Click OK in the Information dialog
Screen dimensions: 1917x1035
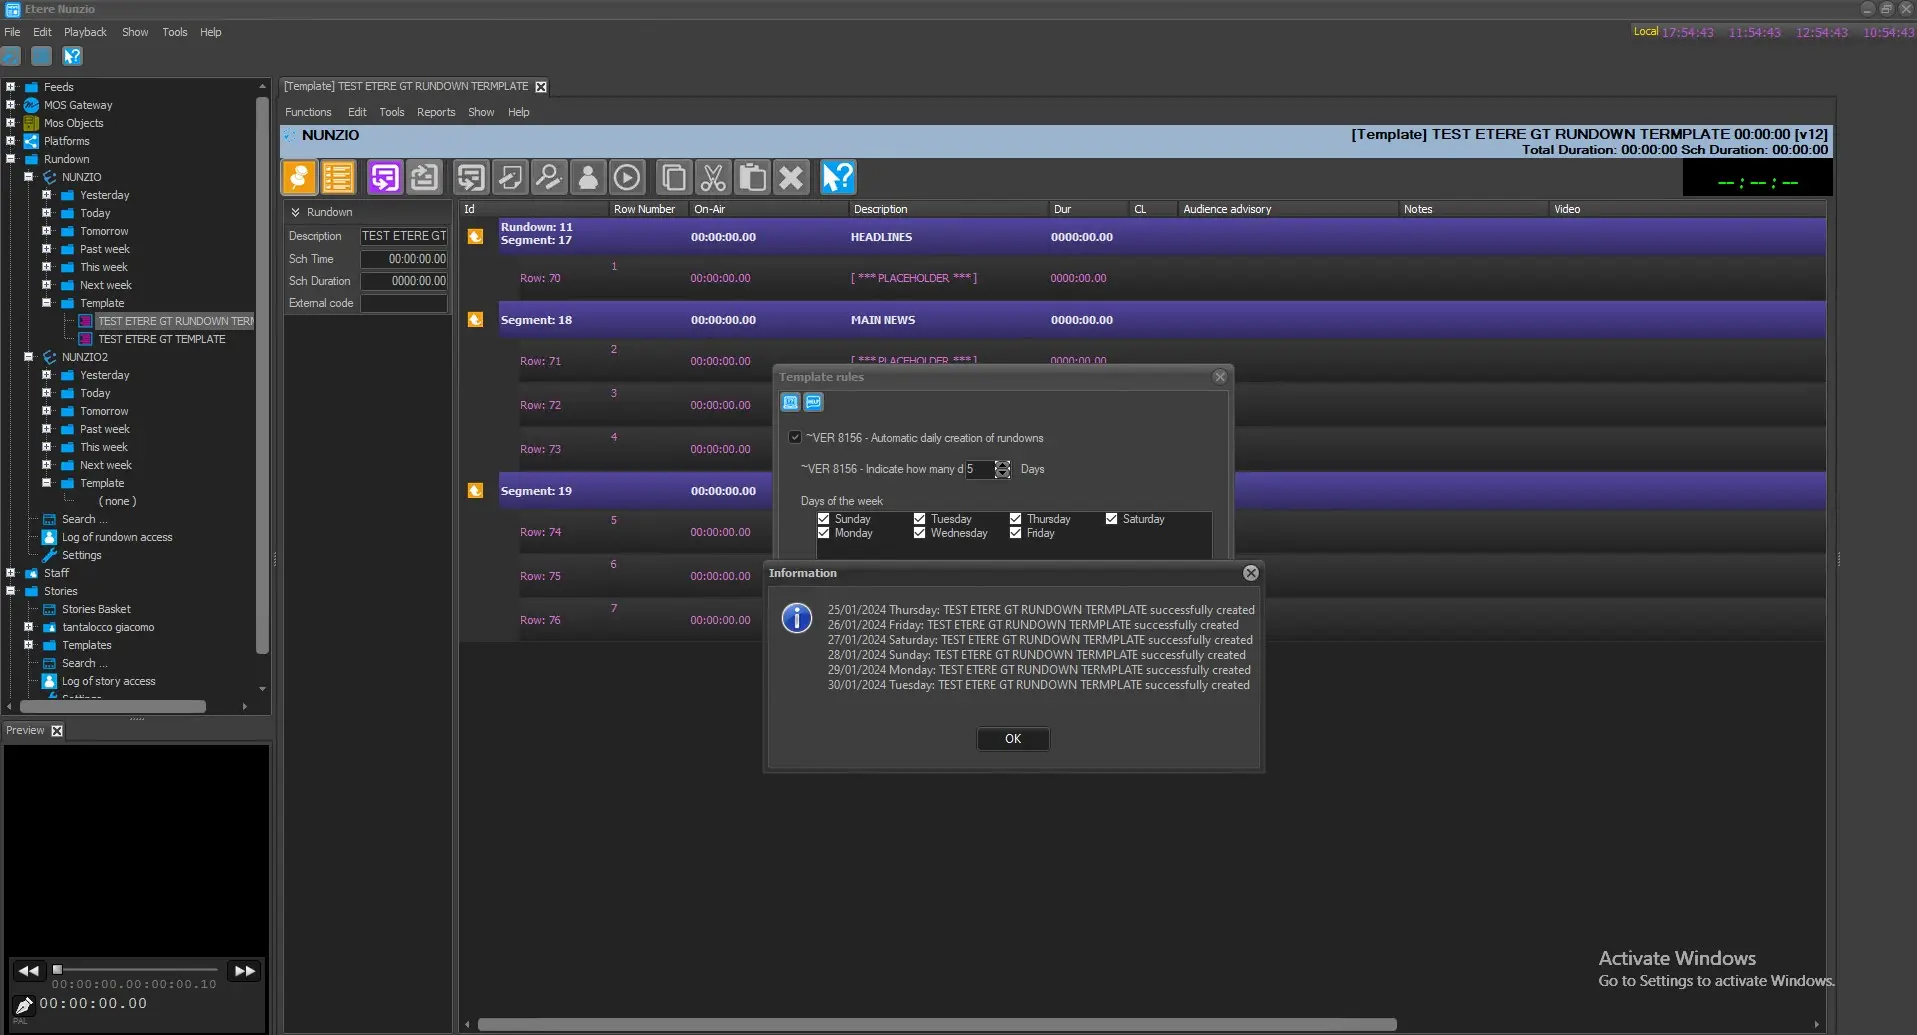click(1012, 739)
